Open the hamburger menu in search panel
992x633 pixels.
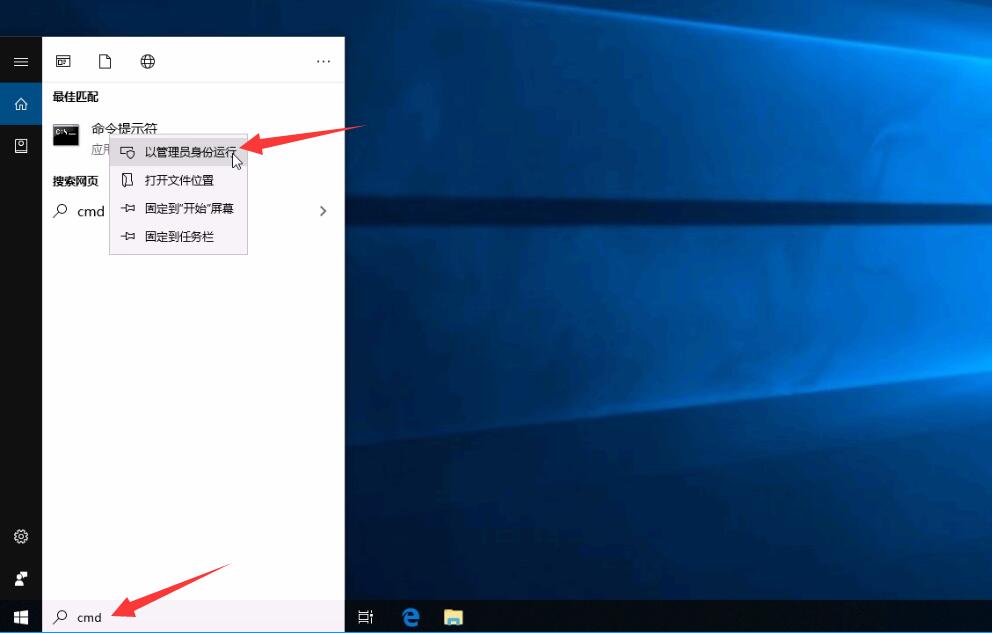coord(21,62)
